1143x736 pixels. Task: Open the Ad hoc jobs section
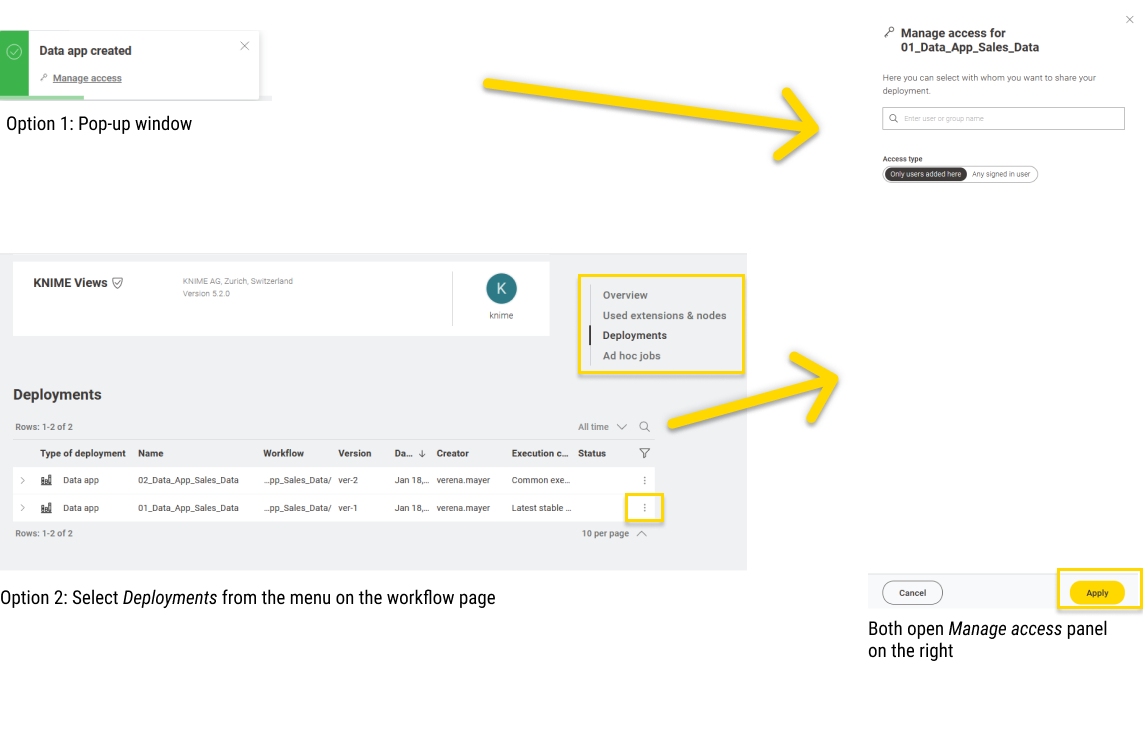tap(631, 356)
